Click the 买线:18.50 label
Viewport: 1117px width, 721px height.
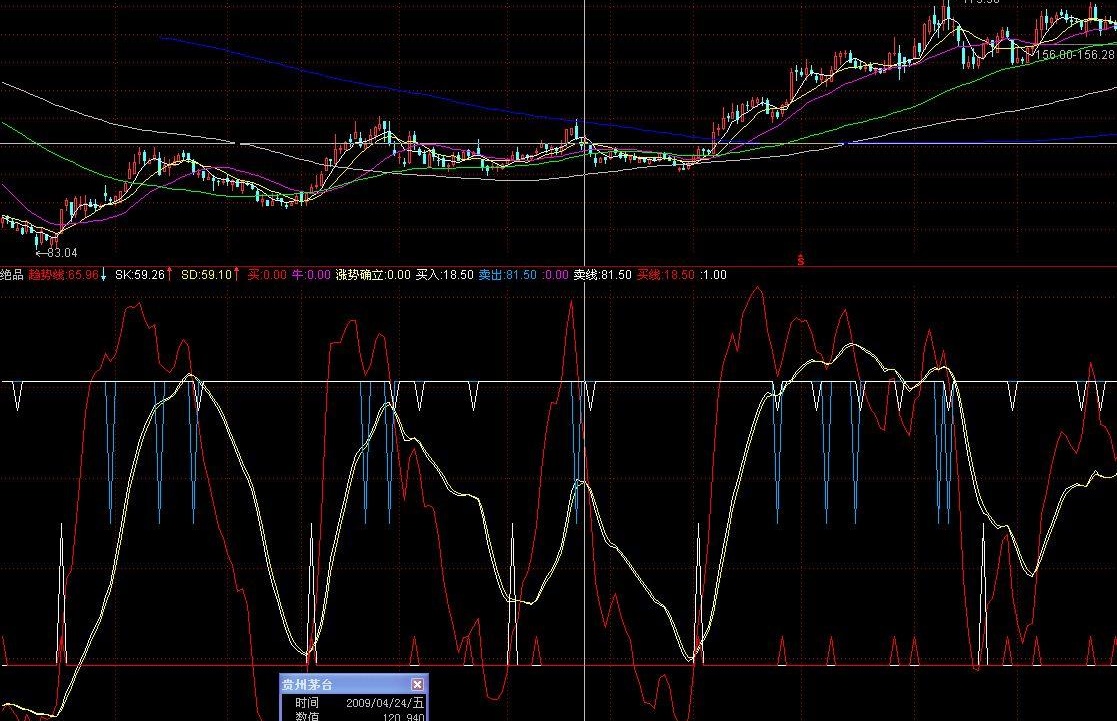665,275
